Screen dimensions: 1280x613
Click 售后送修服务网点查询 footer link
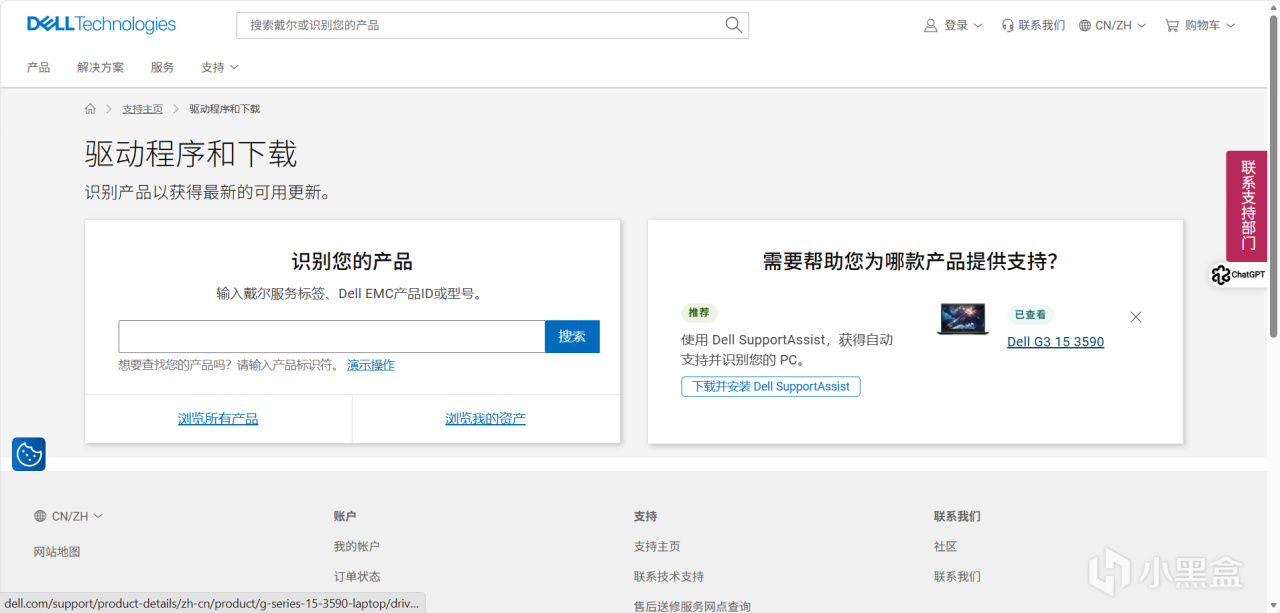click(x=692, y=606)
